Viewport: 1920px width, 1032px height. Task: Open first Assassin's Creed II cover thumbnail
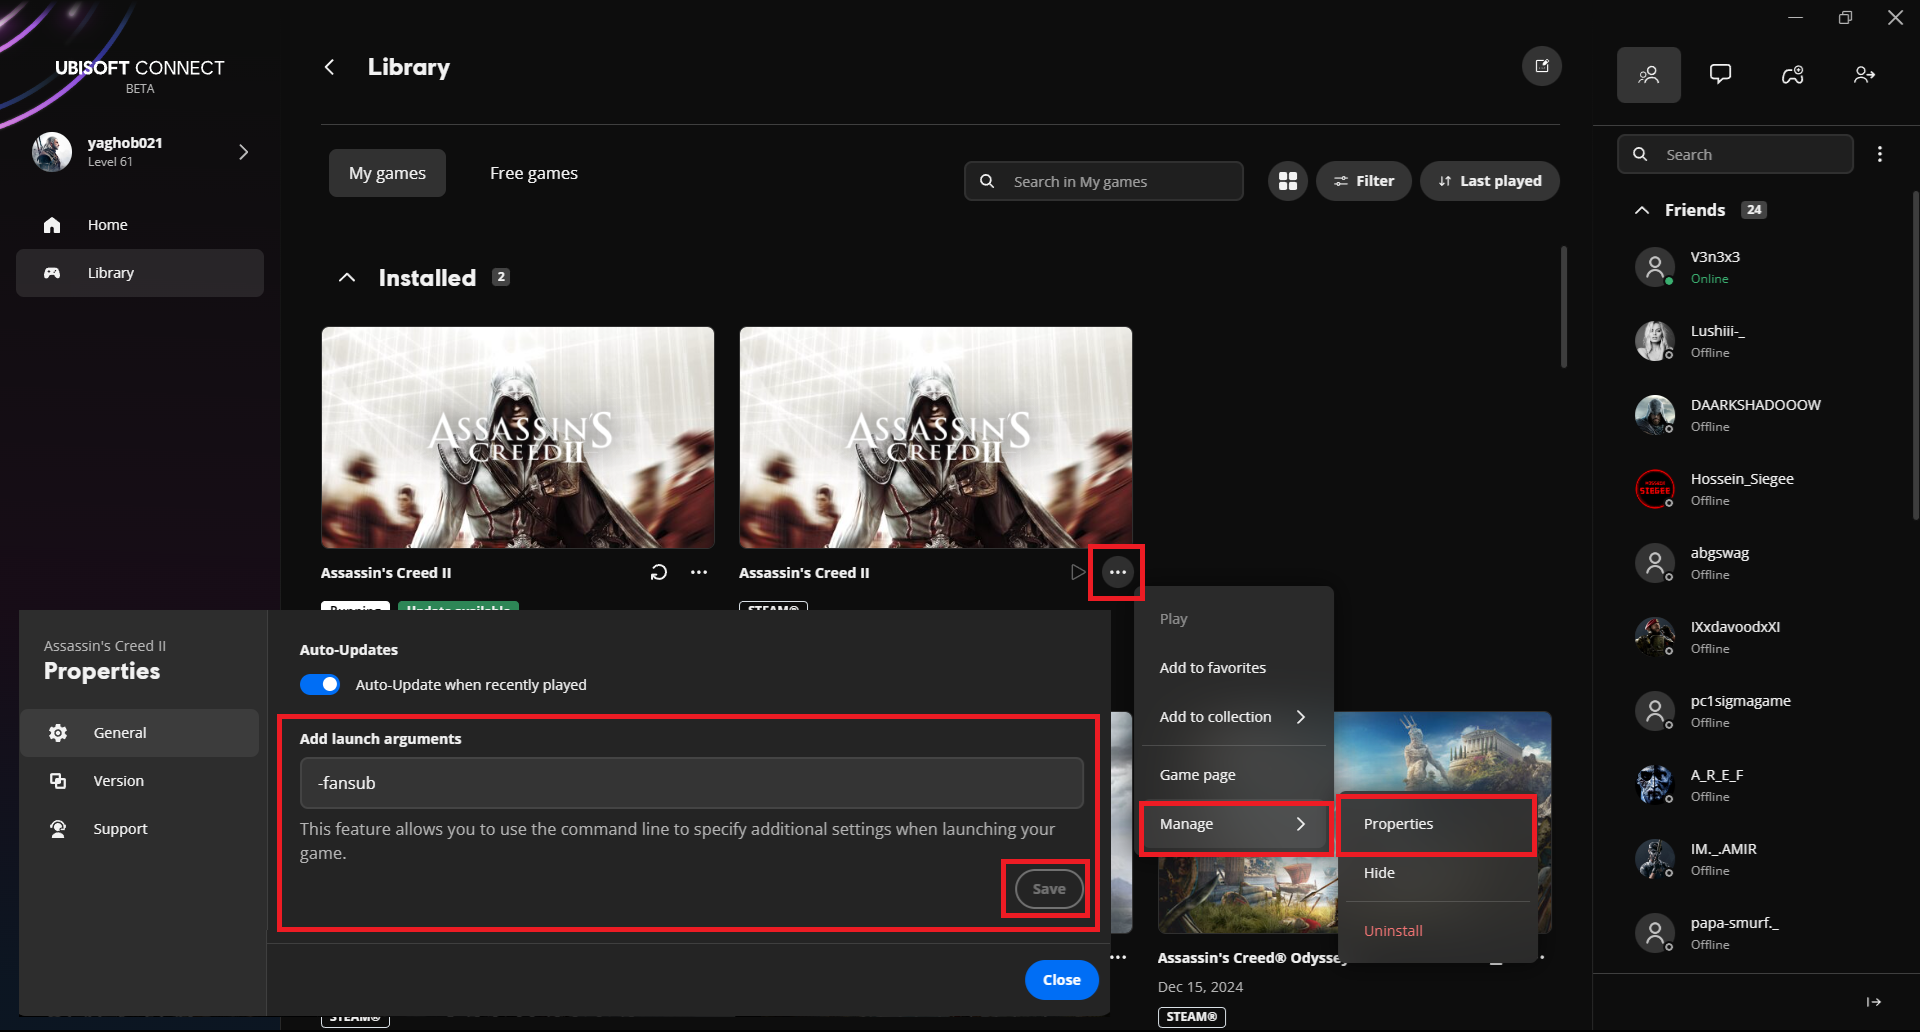click(518, 437)
